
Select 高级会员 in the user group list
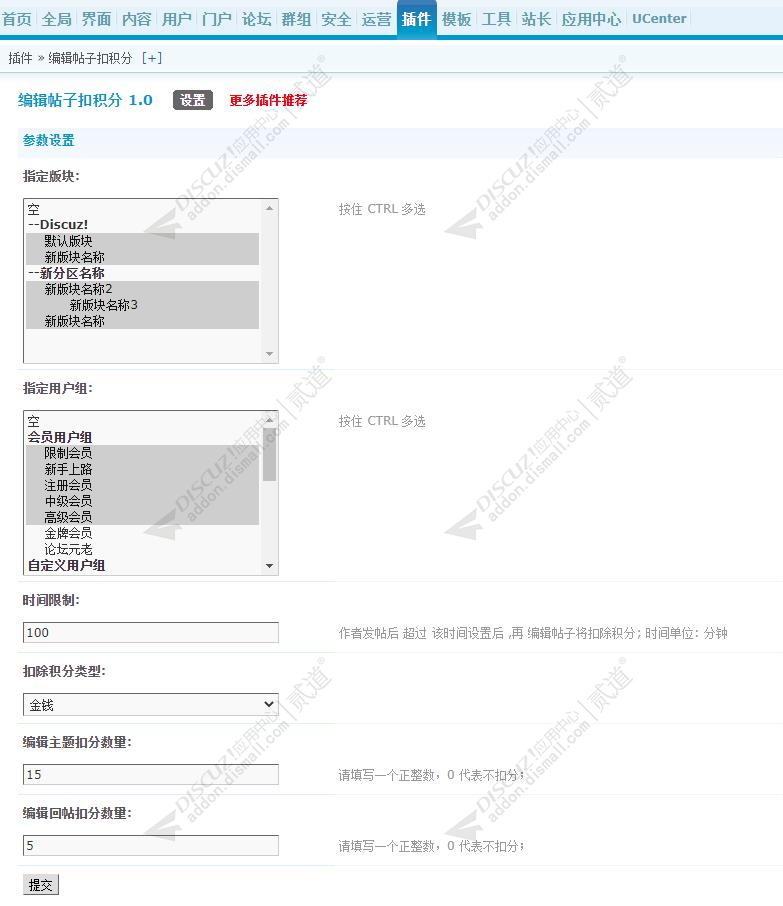(x=142, y=517)
